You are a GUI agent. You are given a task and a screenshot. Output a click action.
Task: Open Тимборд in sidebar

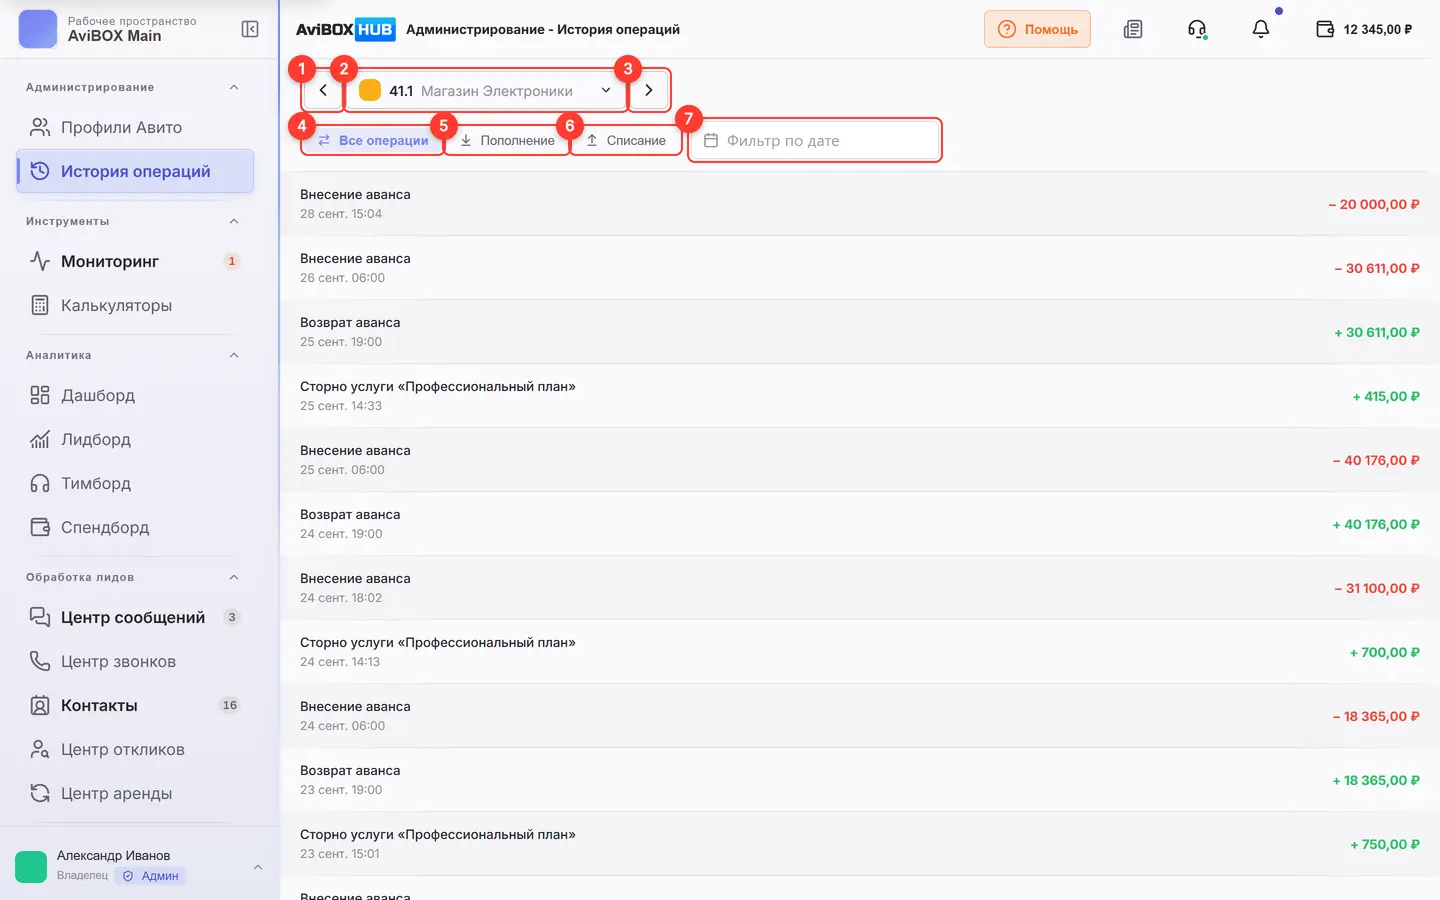tap(135, 483)
